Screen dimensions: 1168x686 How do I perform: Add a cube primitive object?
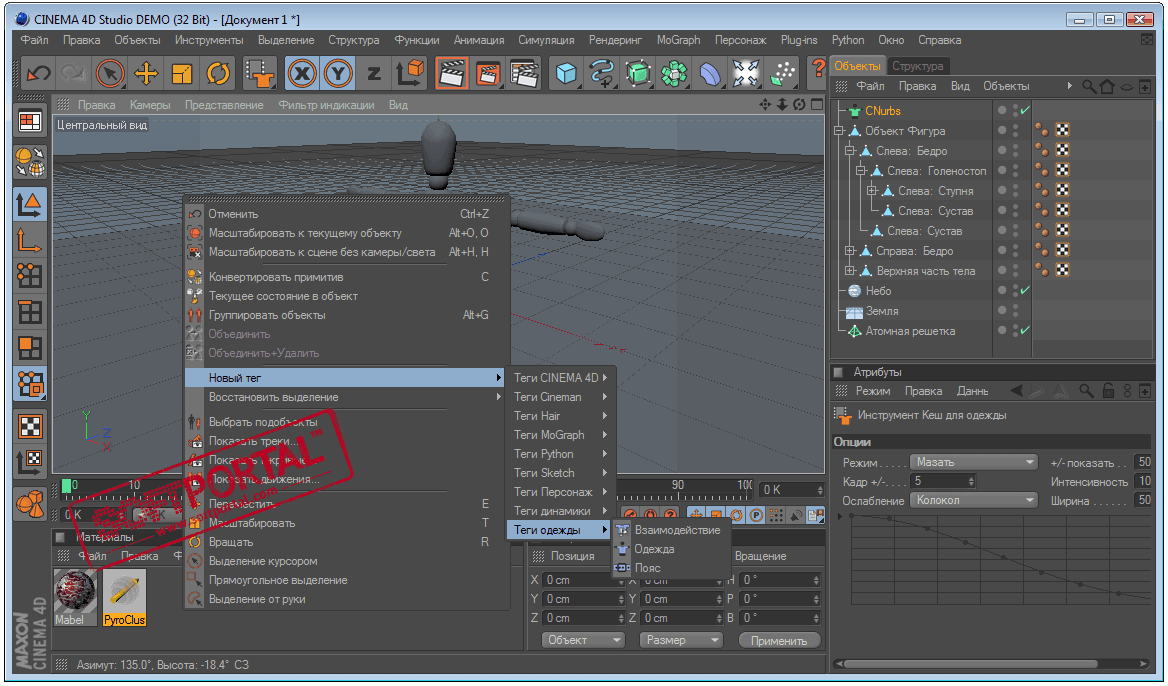coord(566,73)
